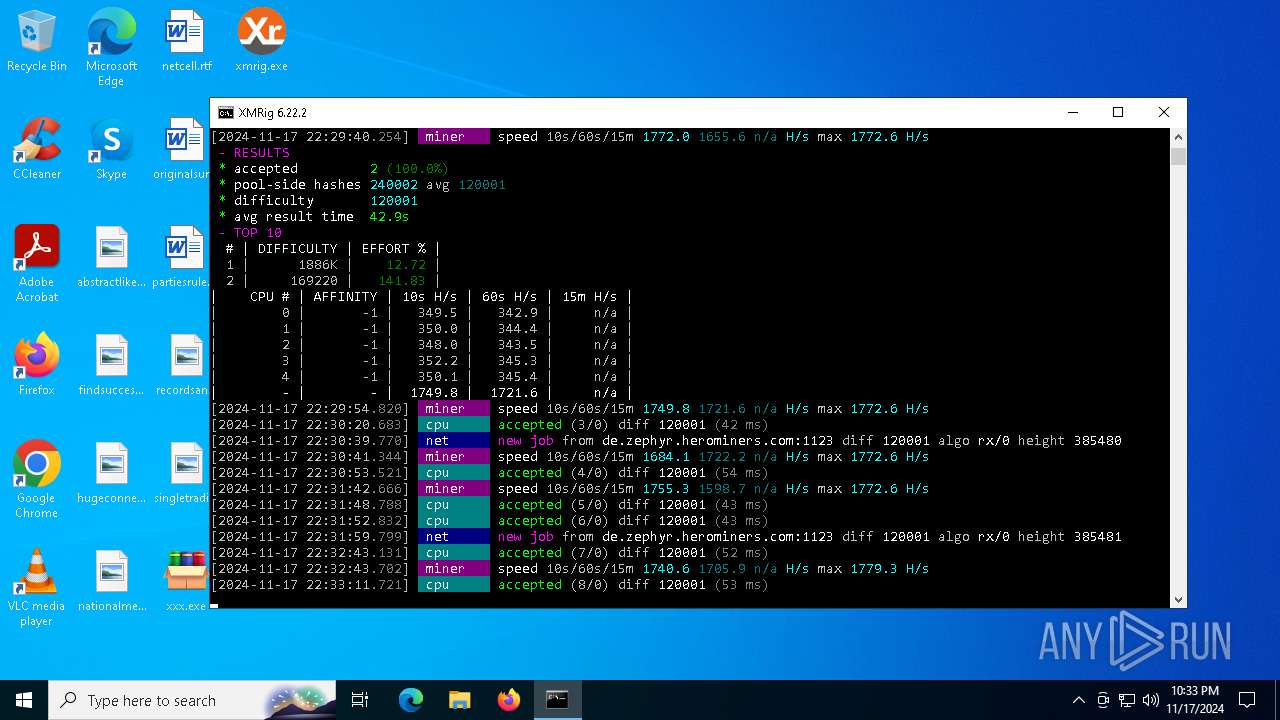Click the console scrollbar down arrow
Screen dimensions: 1280x720
coord(1178,599)
